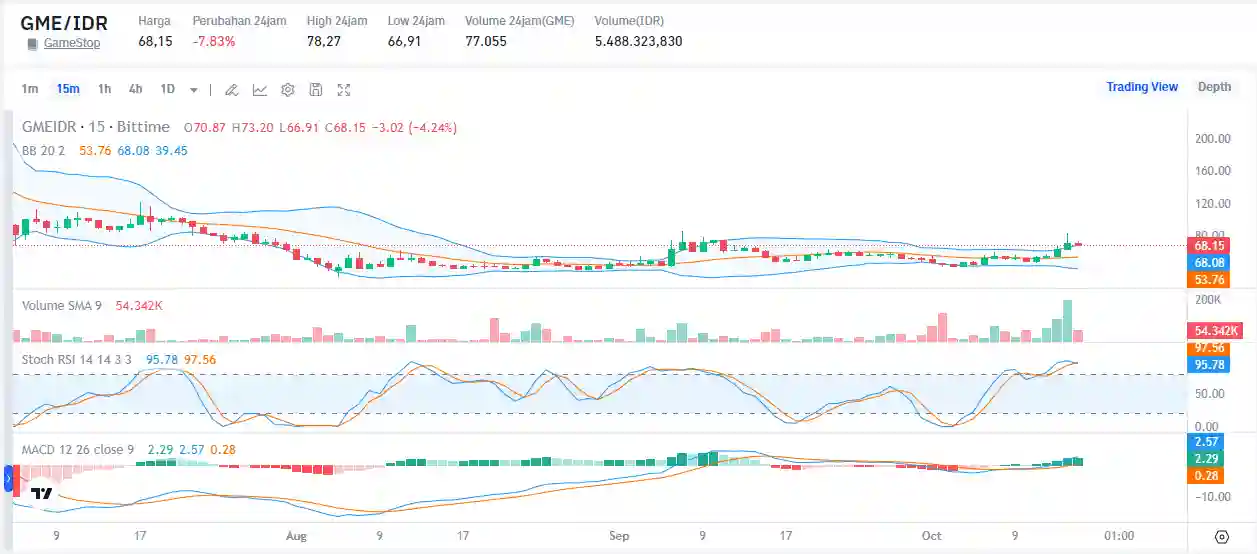Switch to Depth chart tab
This screenshot has height=554, width=1257.
(1214, 87)
